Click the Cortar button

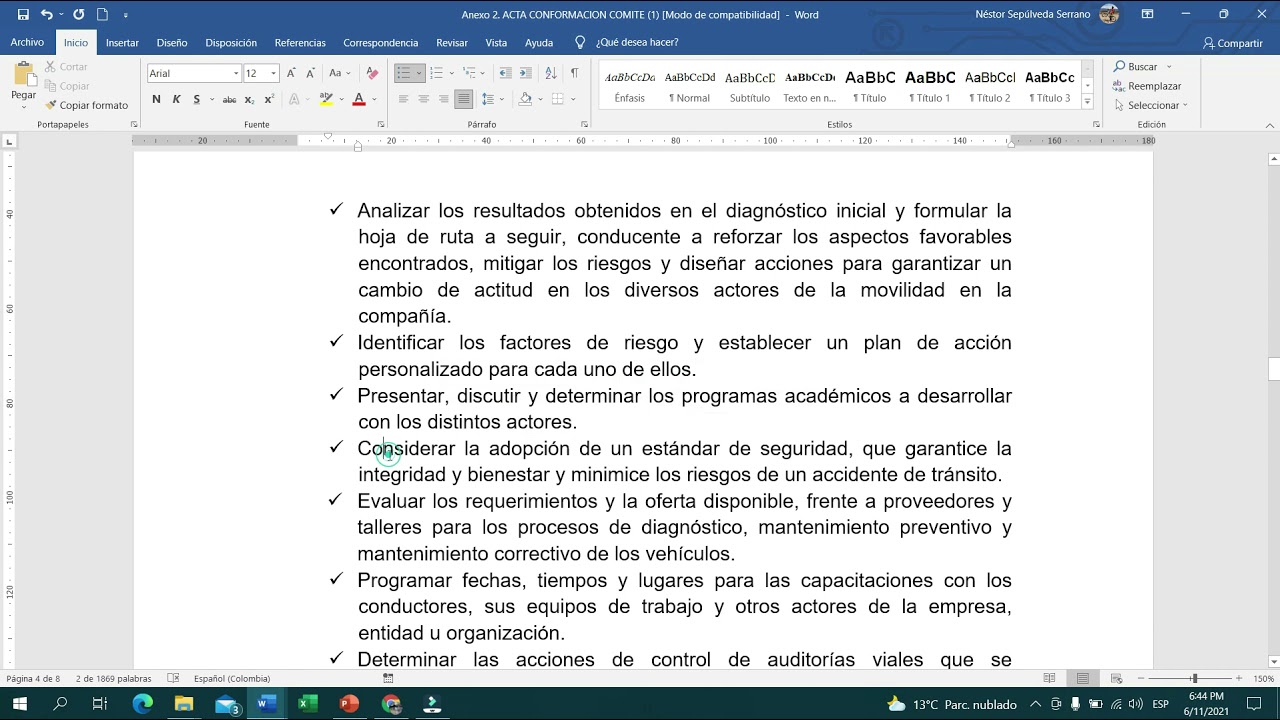point(66,67)
